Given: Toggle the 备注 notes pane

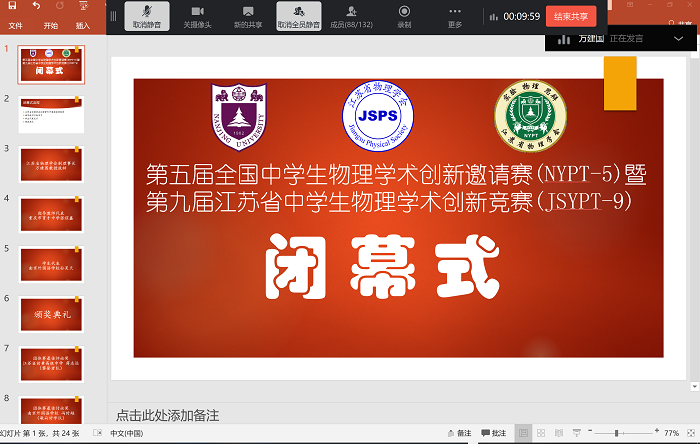Looking at the screenshot, I should pyautogui.click(x=459, y=433).
